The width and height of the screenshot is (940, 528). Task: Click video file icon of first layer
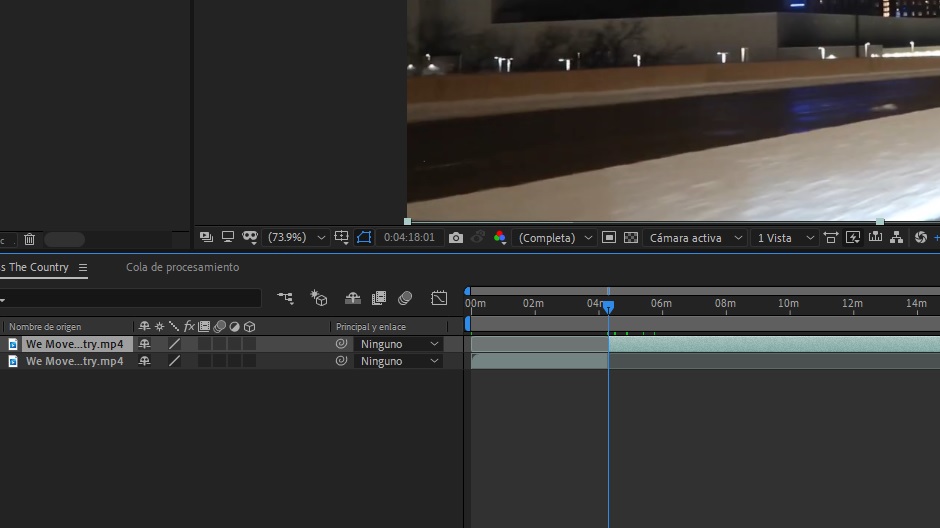coord(13,344)
